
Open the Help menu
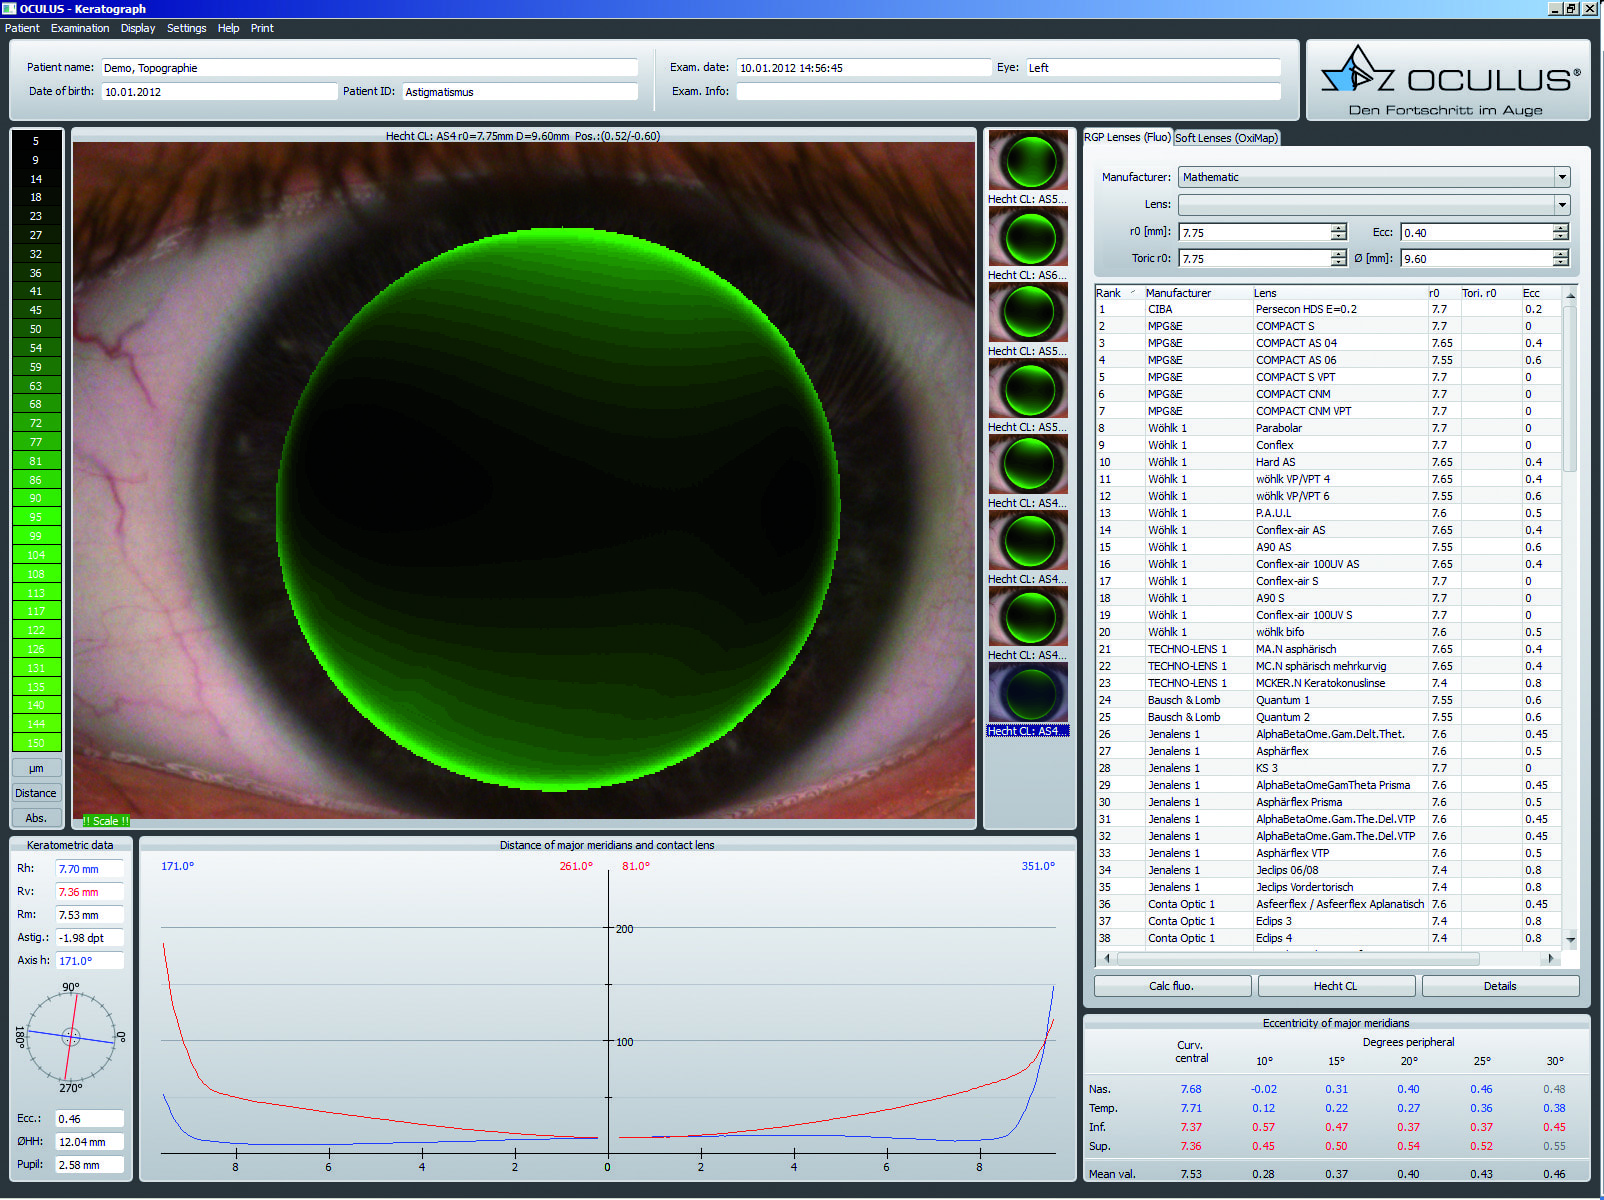[x=228, y=28]
